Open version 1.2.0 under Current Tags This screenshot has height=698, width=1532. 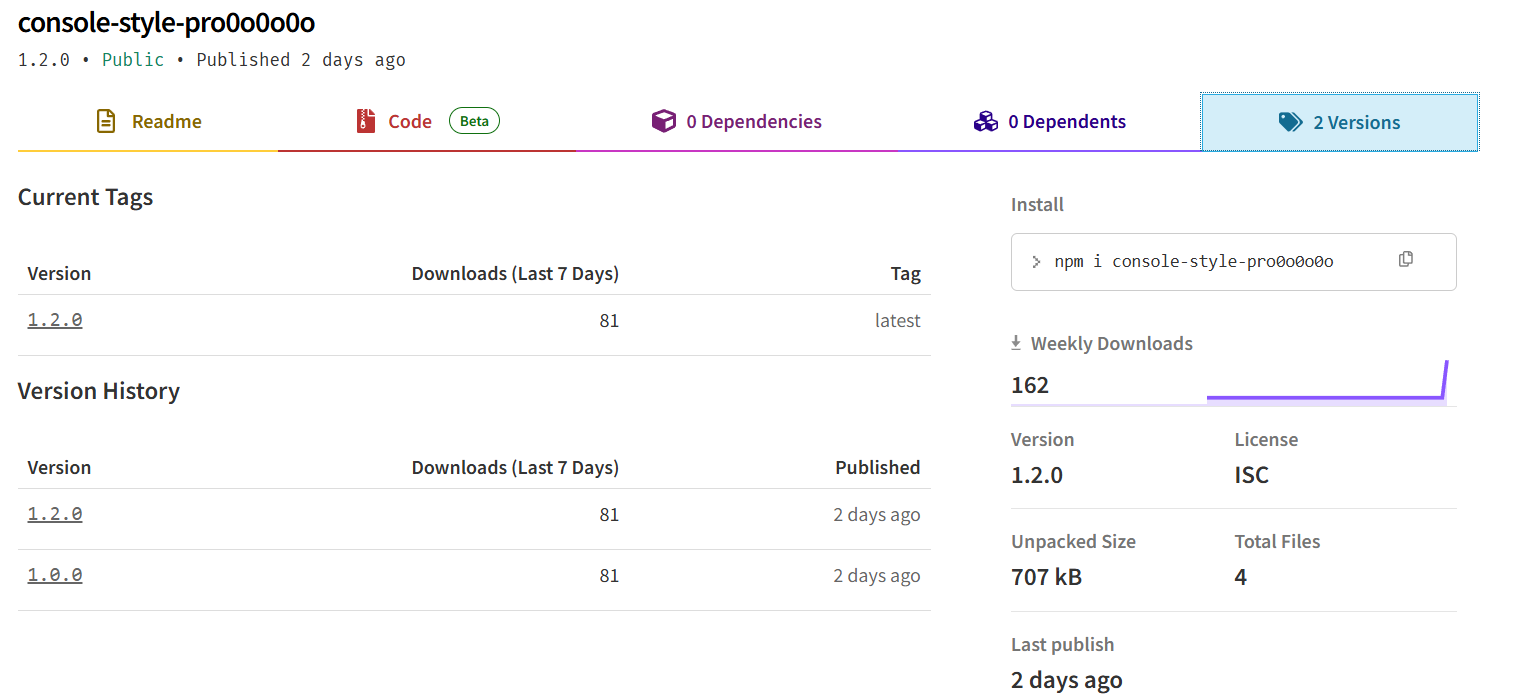pos(55,321)
